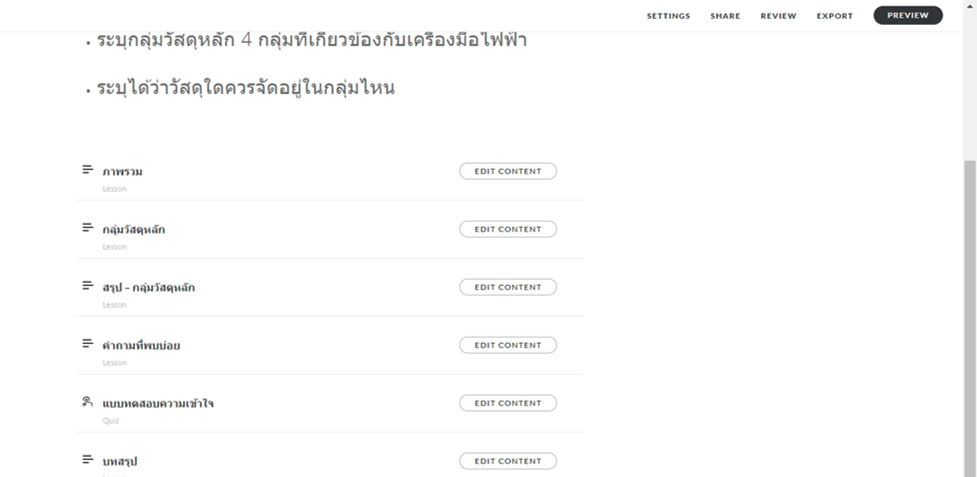
Task: Open the Review option in top bar
Action: (x=778, y=16)
